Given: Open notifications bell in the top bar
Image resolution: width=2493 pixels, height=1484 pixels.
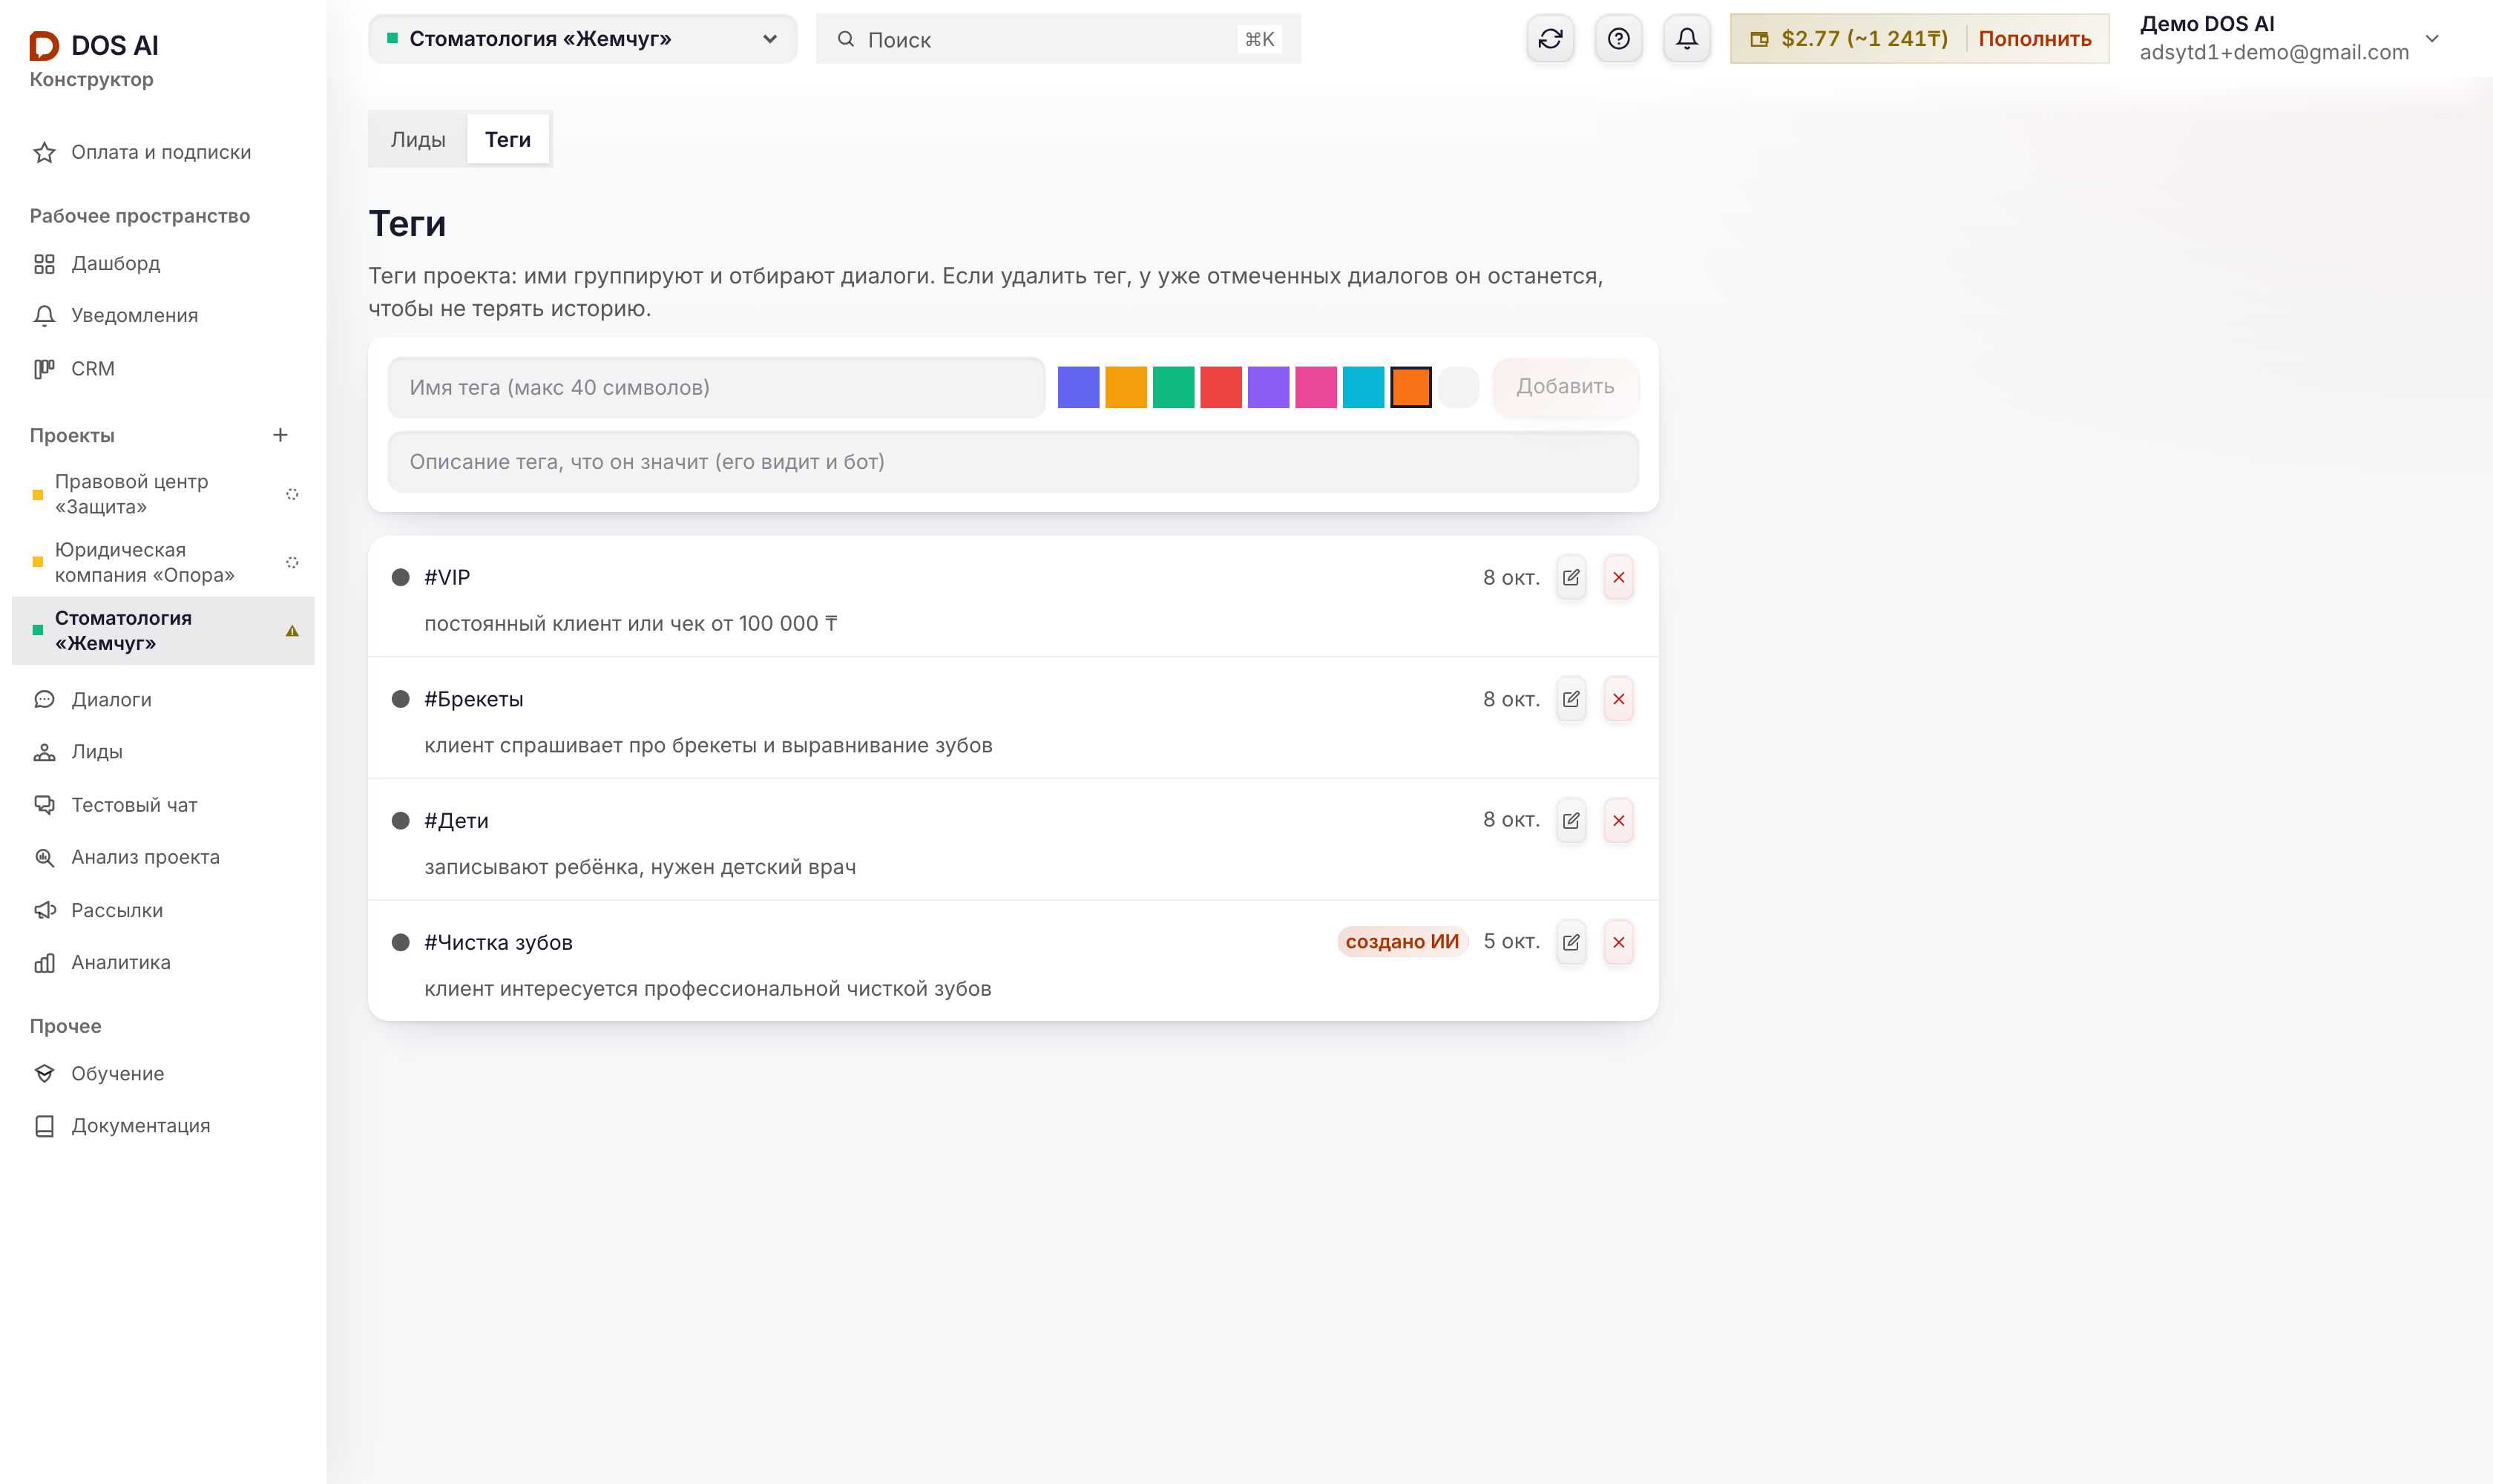Looking at the screenshot, I should [1686, 39].
